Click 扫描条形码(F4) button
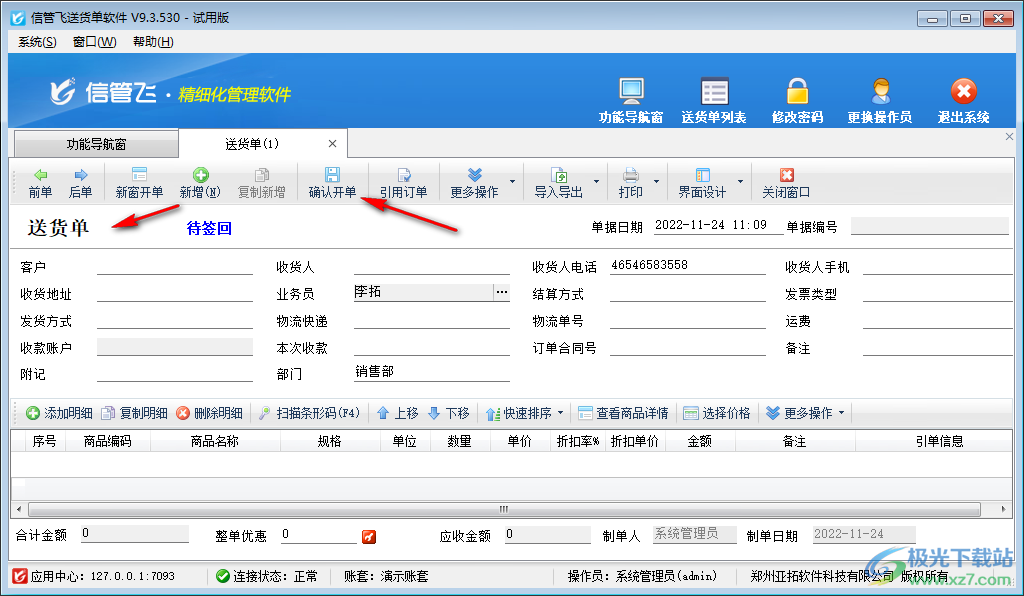 tap(309, 413)
